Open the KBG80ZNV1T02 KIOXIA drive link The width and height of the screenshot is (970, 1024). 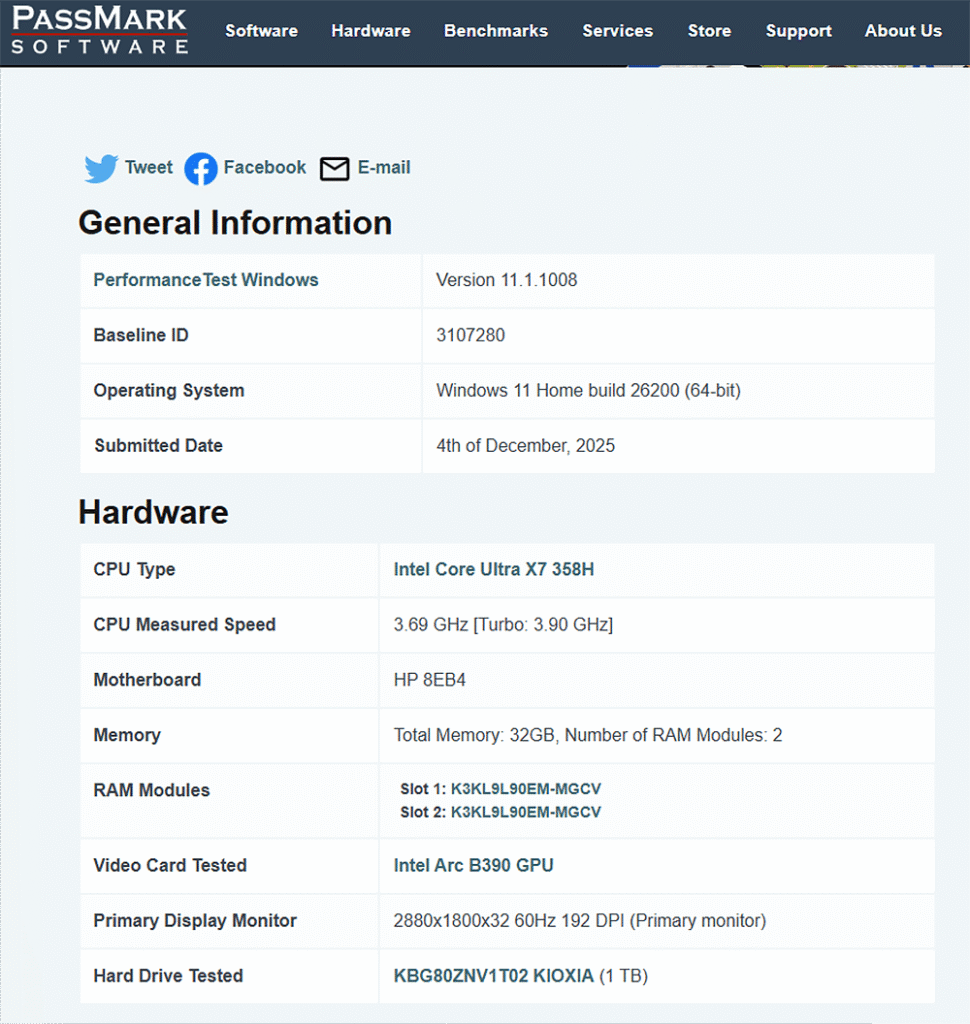point(494,975)
